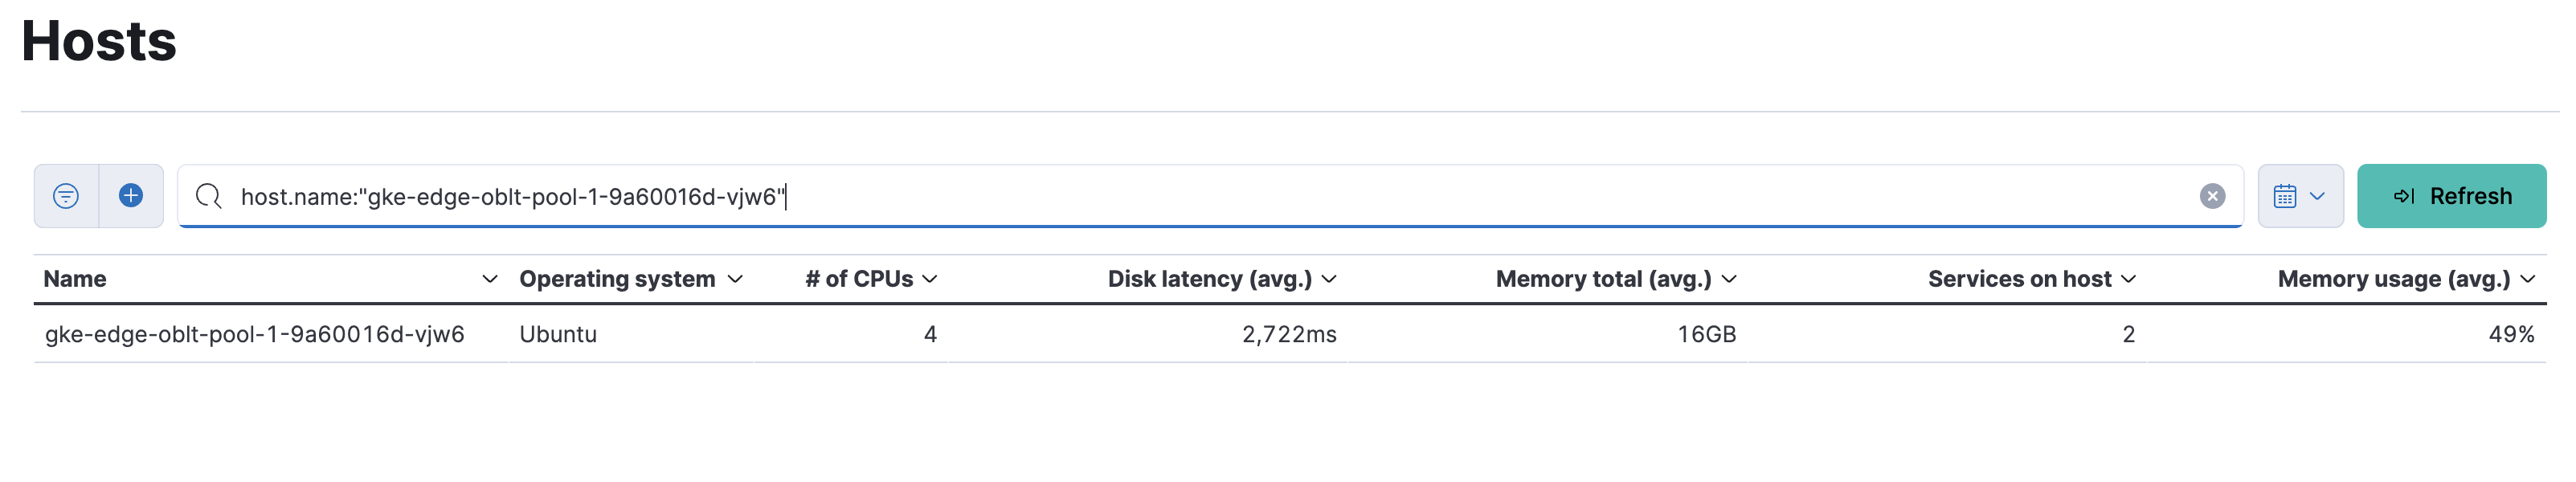The image size is (2576, 482).
Task: Open the Disk latency (avg.) column menu
Action: coord(1330,279)
